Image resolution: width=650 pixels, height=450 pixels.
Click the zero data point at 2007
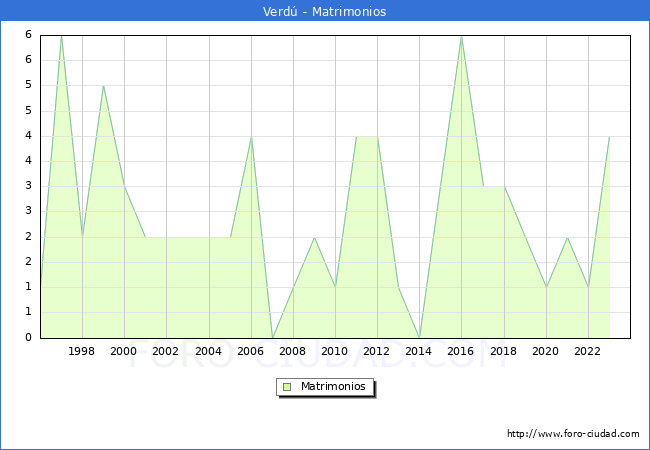pos(272,337)
